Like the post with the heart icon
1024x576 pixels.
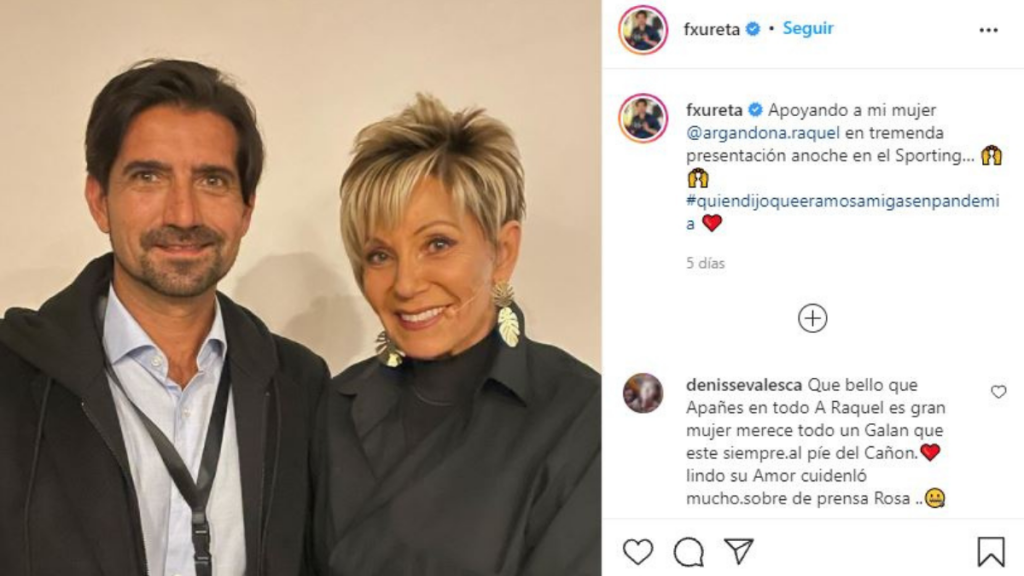637,552
